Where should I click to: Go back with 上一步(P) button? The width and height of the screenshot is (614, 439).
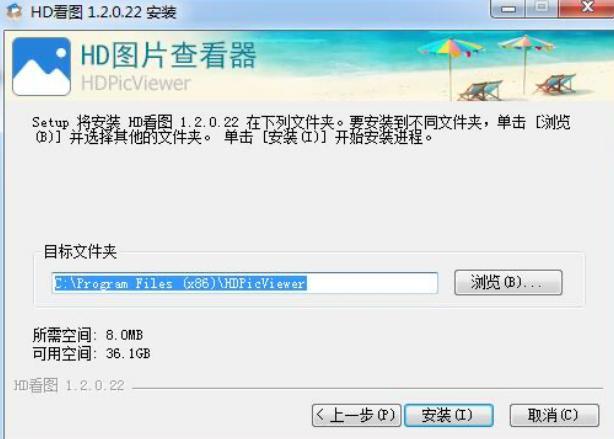356,415
